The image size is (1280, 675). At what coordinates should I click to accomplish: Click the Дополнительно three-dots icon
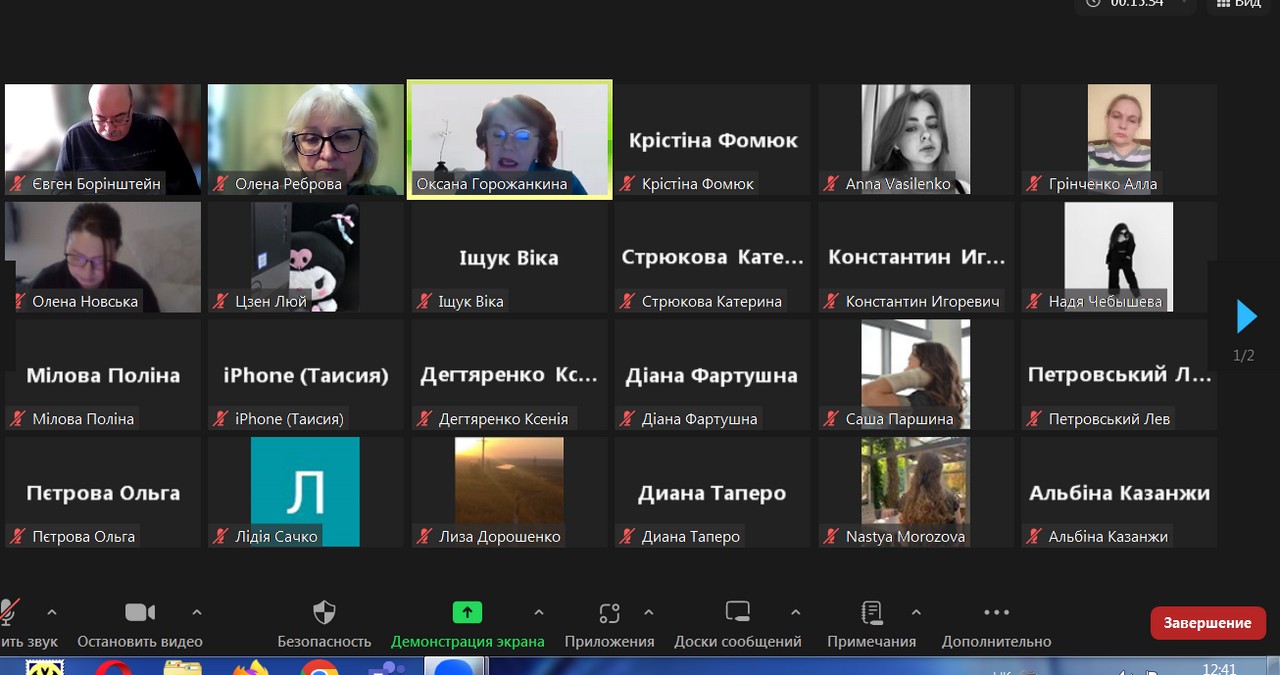pyautogui.click(x=996, y=612)
